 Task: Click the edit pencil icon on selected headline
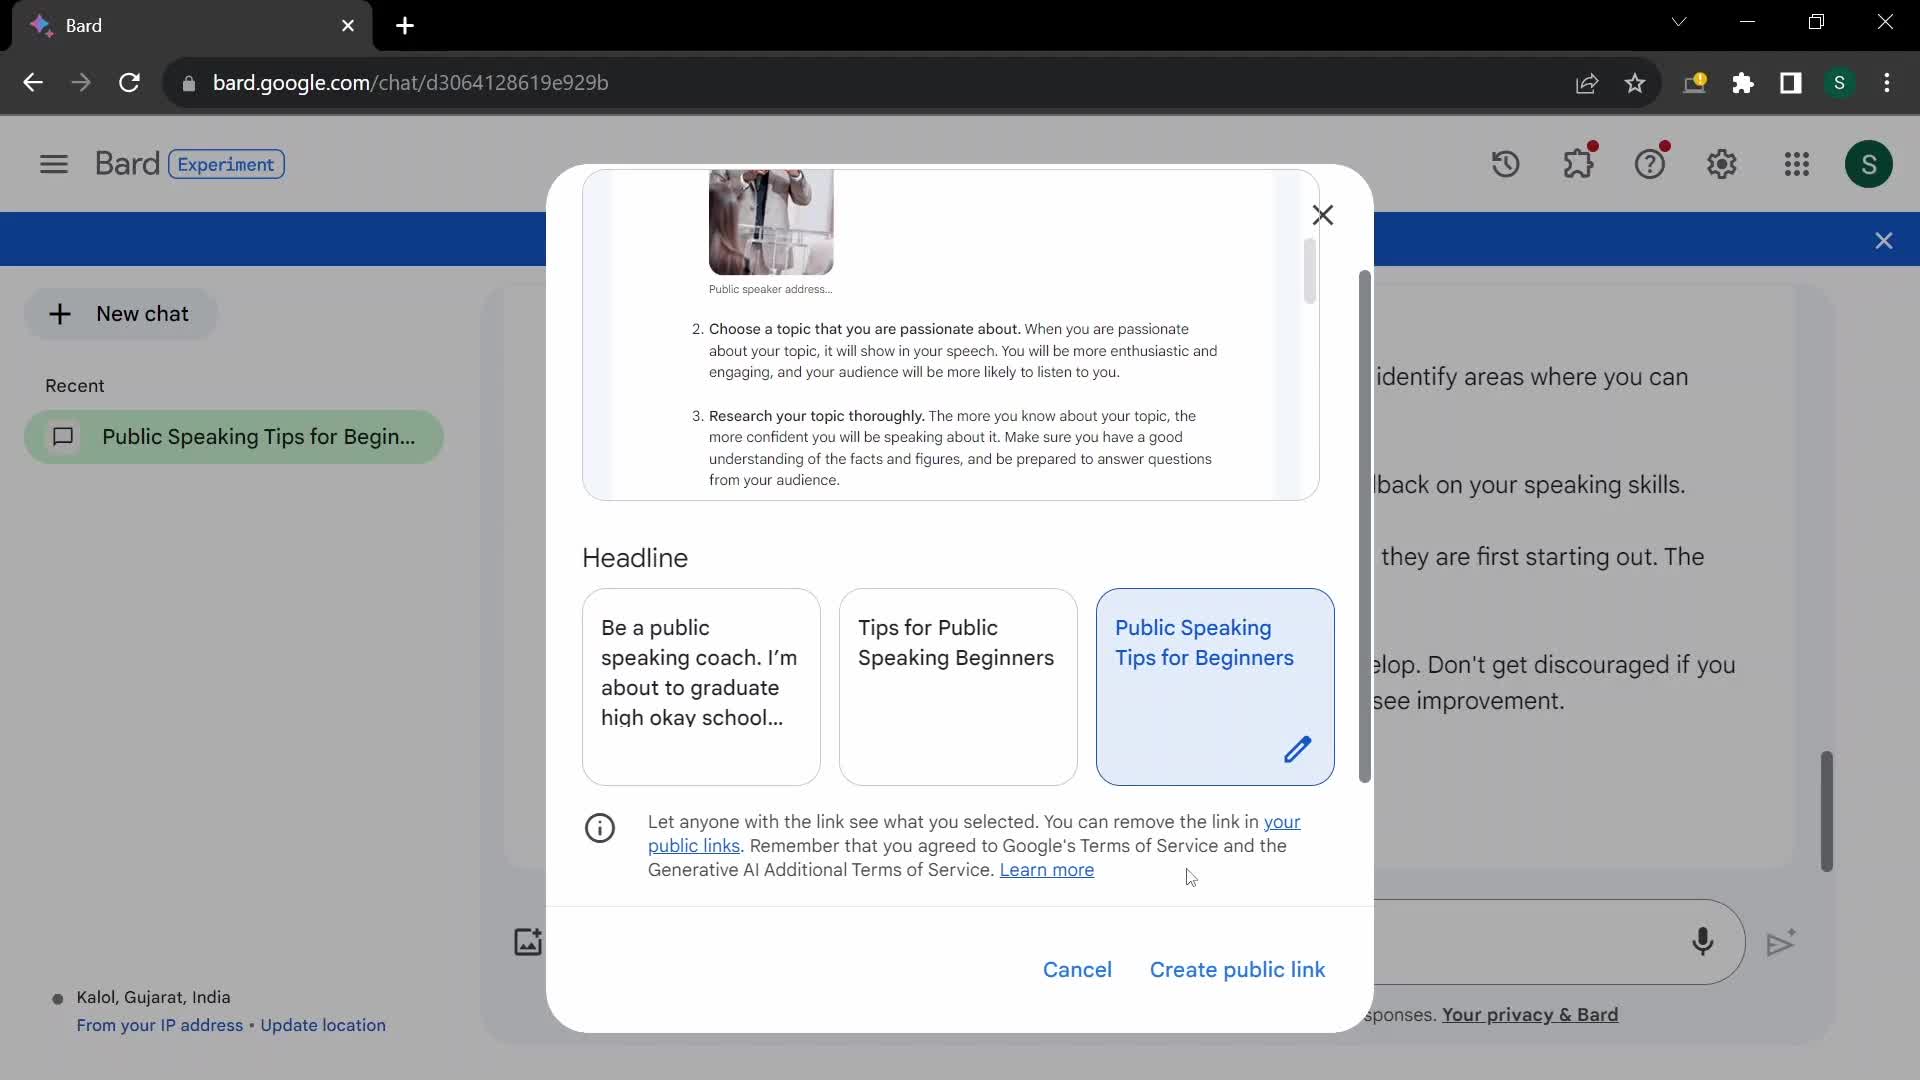[x=1296, y=749]
